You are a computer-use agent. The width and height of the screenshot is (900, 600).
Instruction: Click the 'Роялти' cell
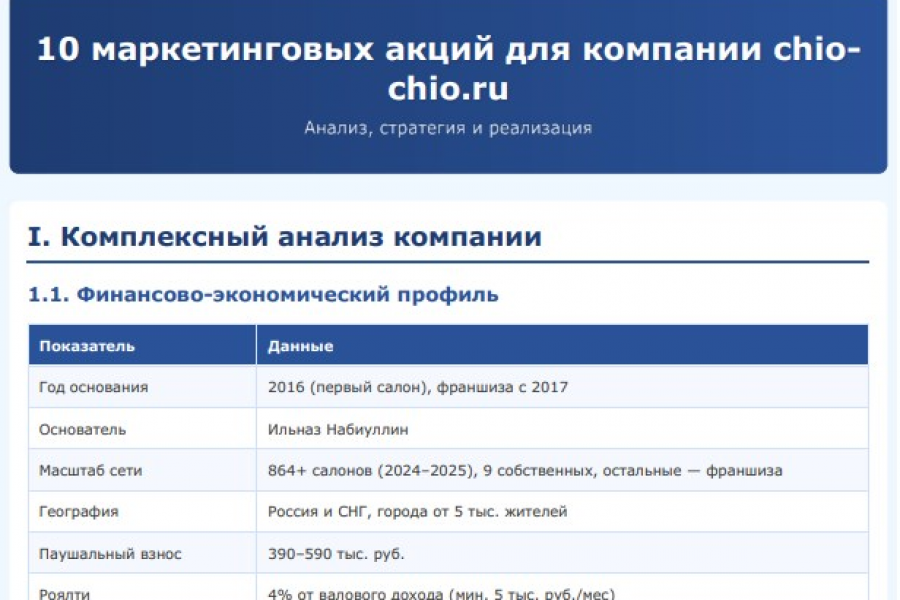click(x=142, y=587)
